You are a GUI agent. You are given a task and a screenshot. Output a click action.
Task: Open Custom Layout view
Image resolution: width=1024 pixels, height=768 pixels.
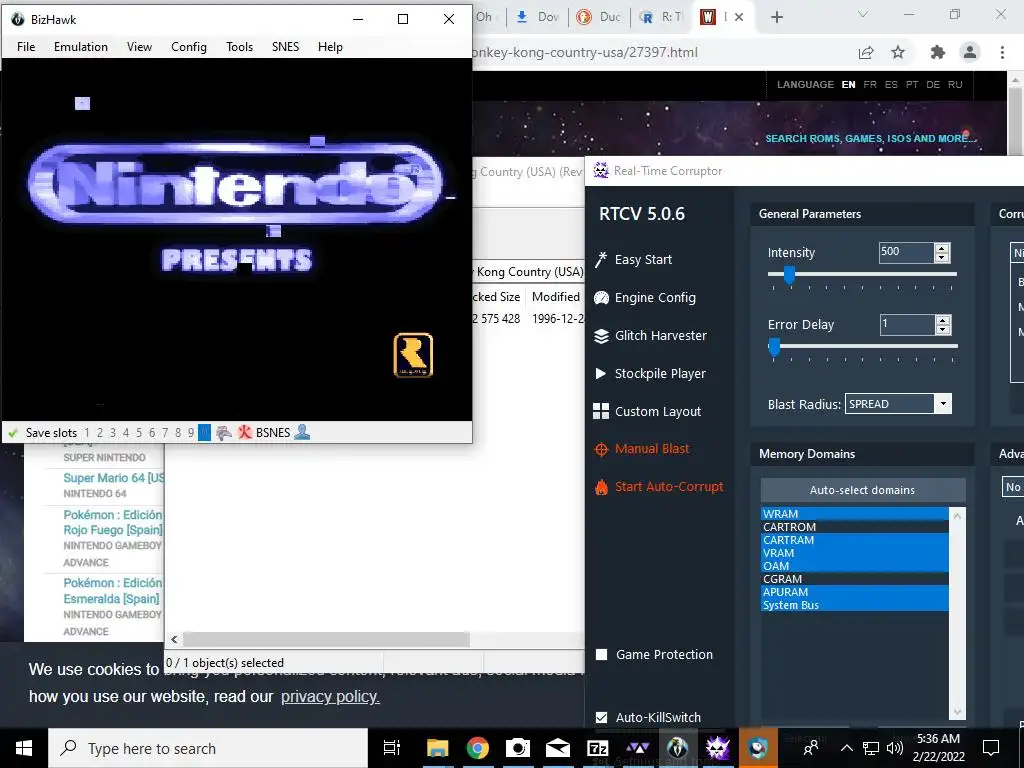tap(647, 411)
